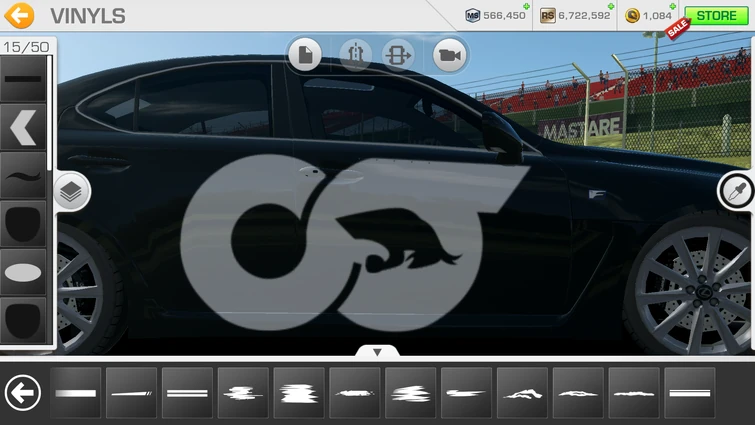Viewport: 755px width, 425px height.
Task: Choose the fourth scribbled stripe vinyl
Action: pos(243,393)
